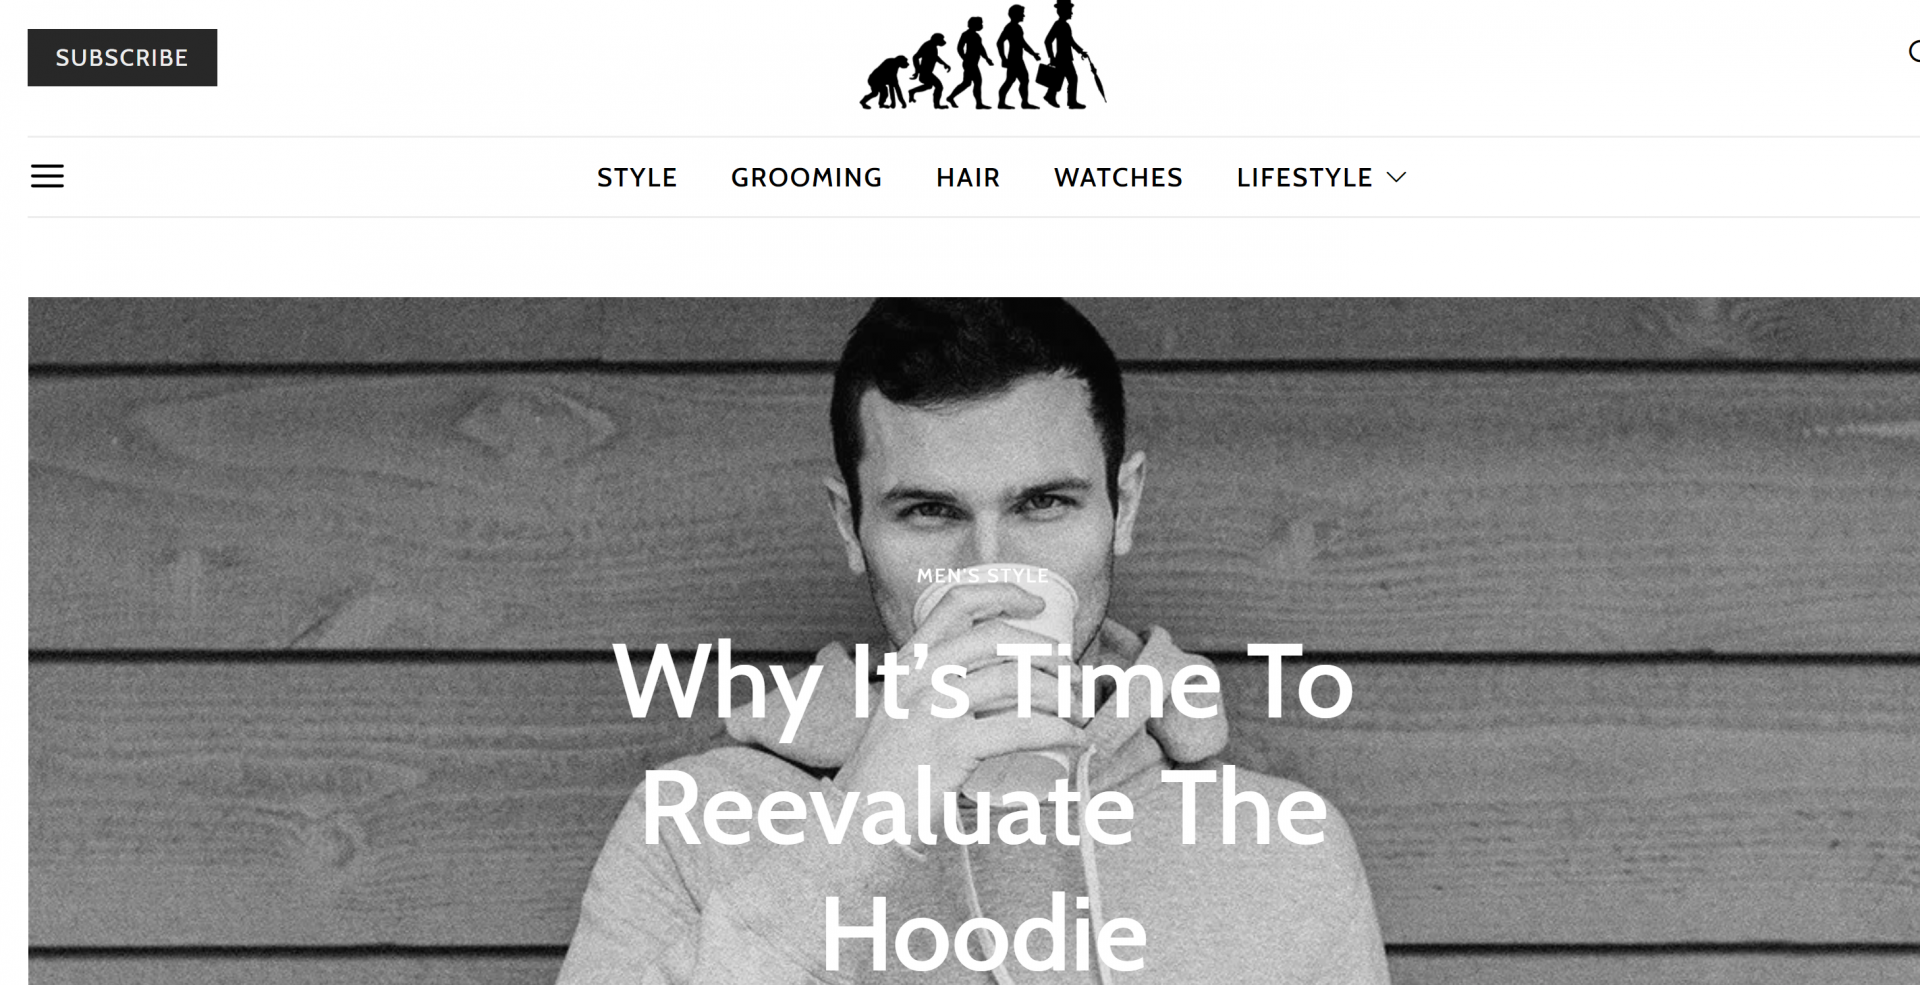The width and height of the screenshot is (1920, 985).
Task: Click the search magnifier icon at top right
Action: [1913, 52]
